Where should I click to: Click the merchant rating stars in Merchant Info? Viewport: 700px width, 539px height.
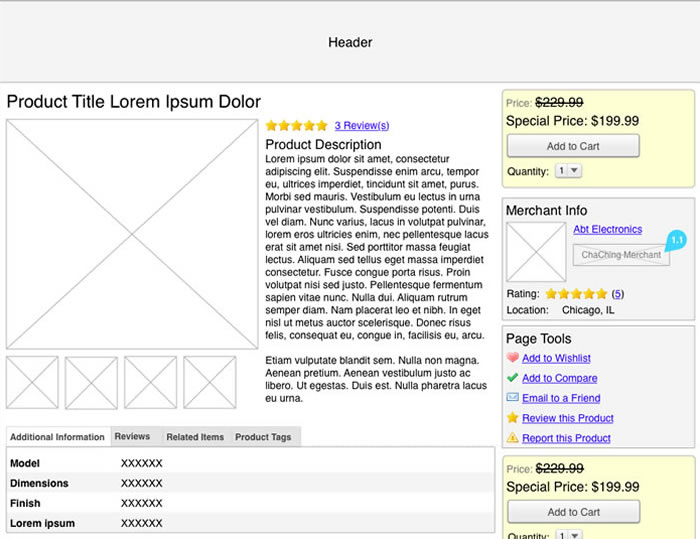[x=576, y=293]
